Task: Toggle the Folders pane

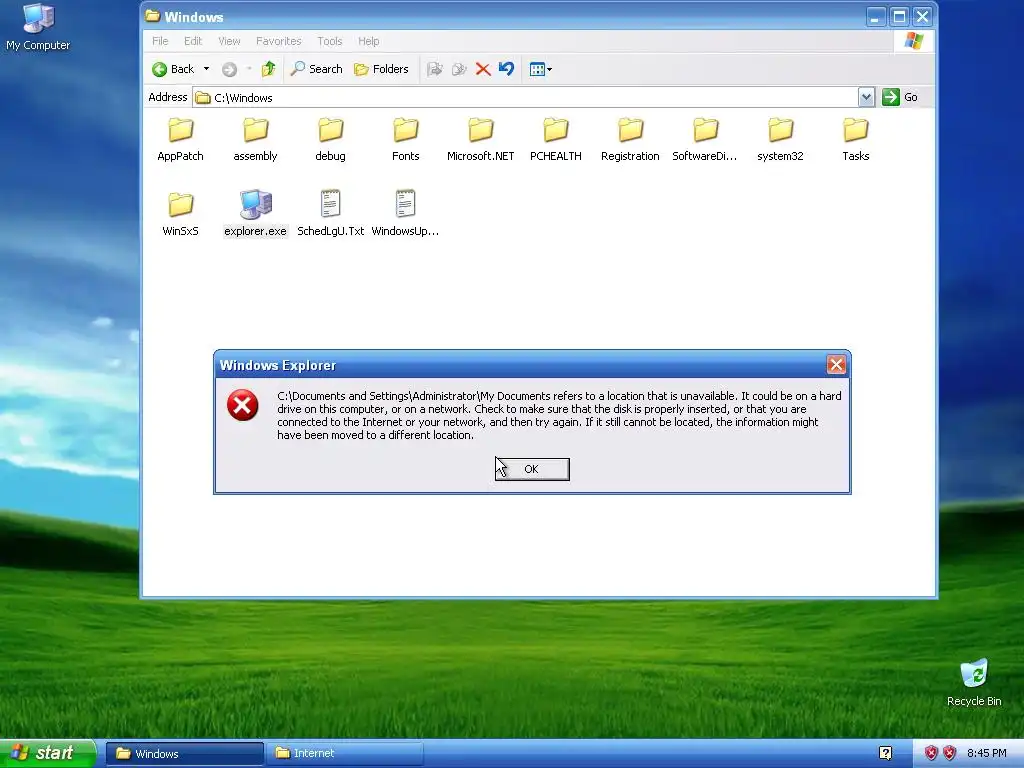Action: pyautogui.click(x=381, y=69)
